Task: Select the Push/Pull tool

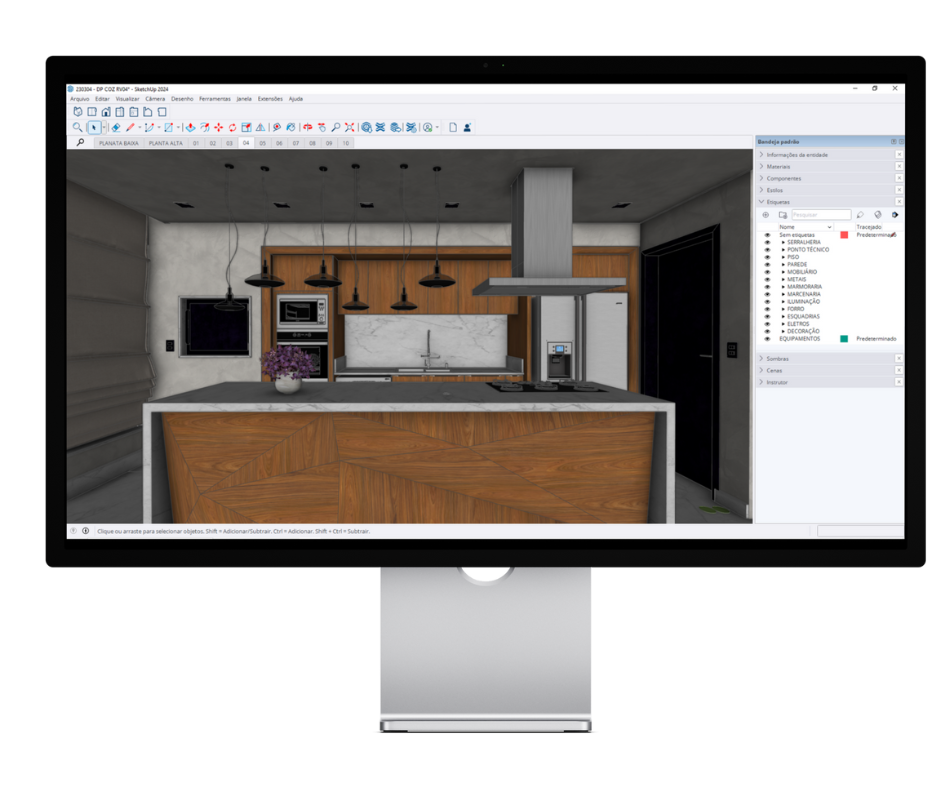Action: pyautogui.click(x=190, y=128)
